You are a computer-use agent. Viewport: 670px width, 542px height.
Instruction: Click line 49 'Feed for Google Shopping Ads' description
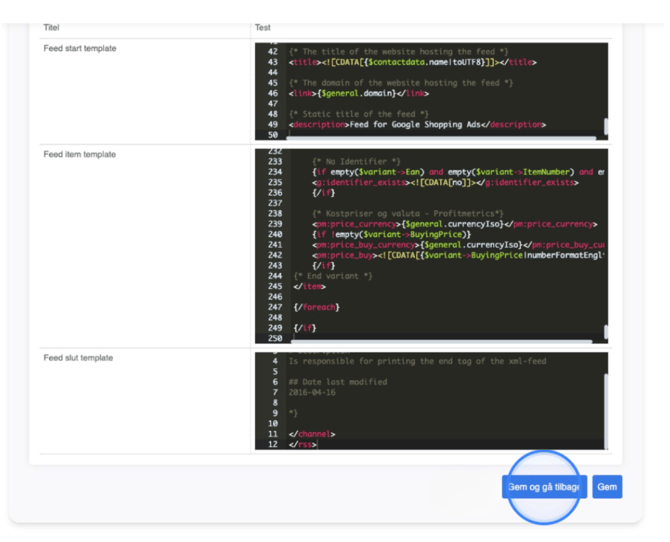[417, 124]
